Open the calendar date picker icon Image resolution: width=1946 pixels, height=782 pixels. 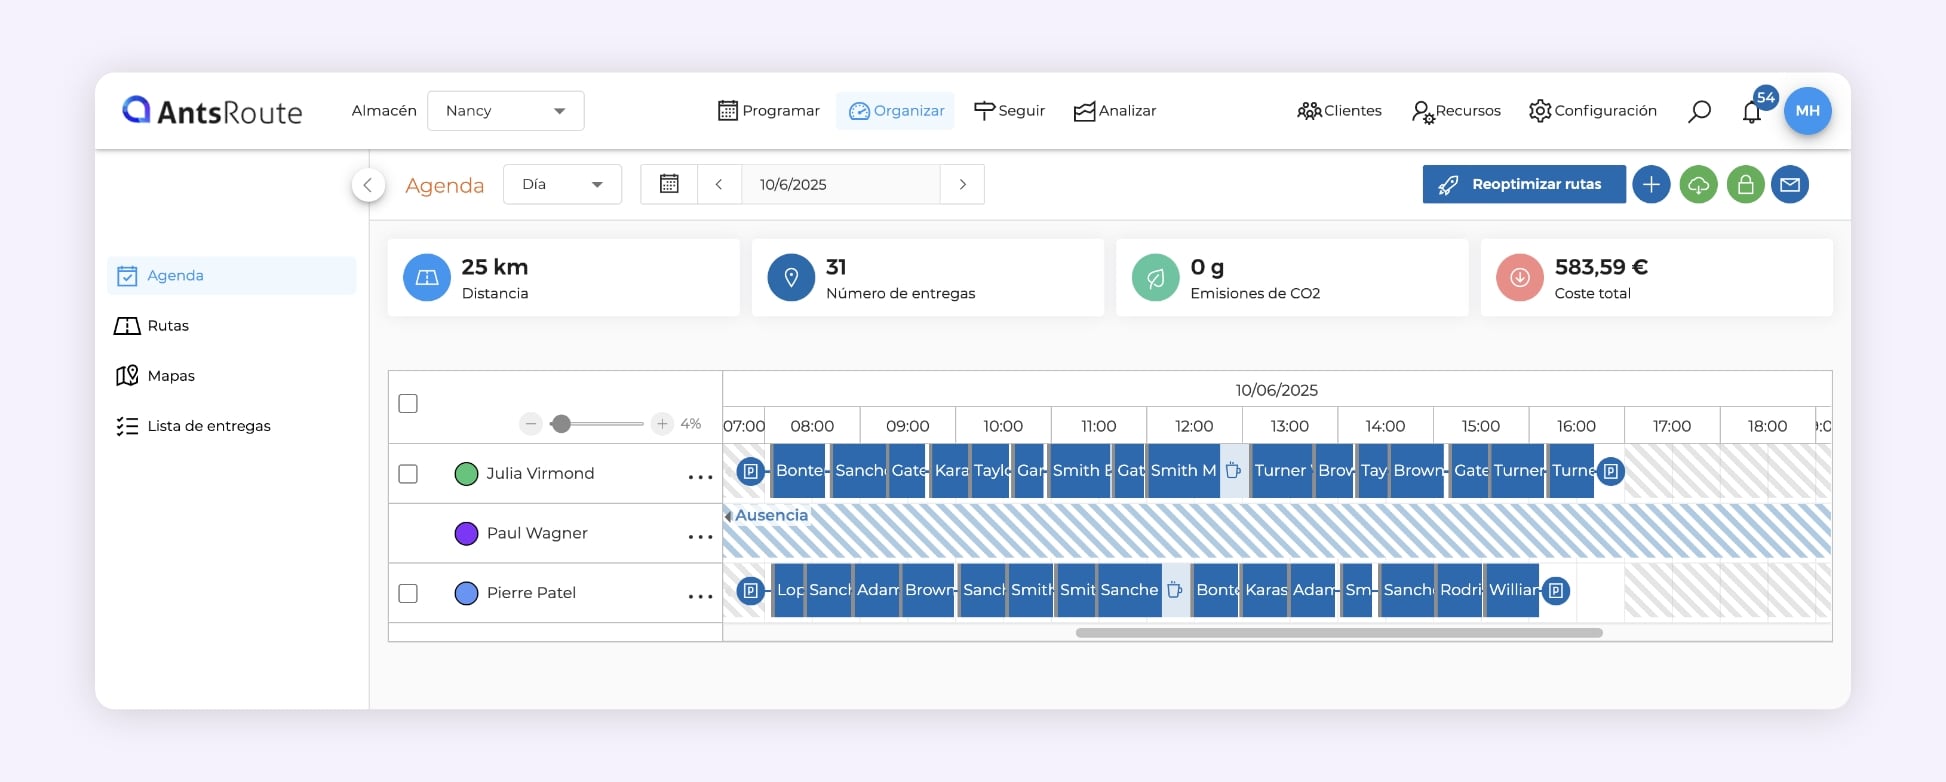(669, 184)
